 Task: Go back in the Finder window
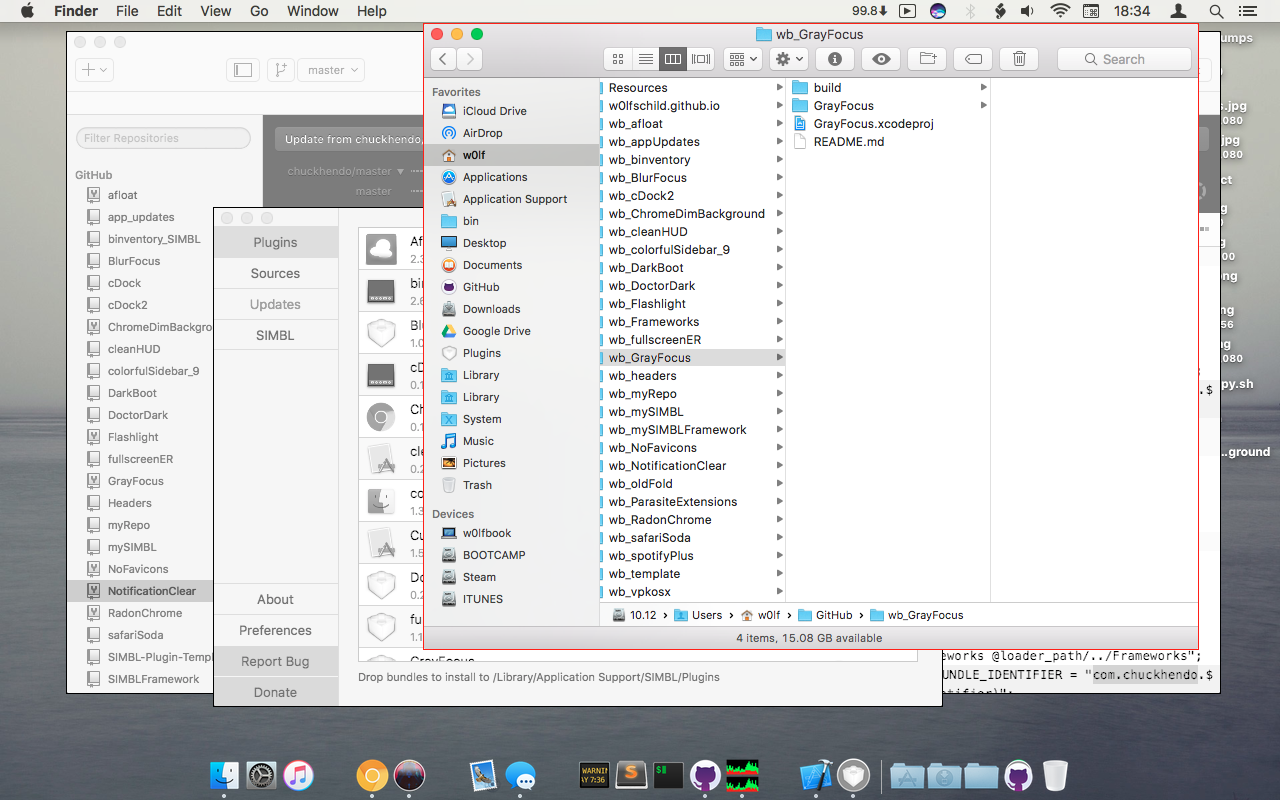444,59
